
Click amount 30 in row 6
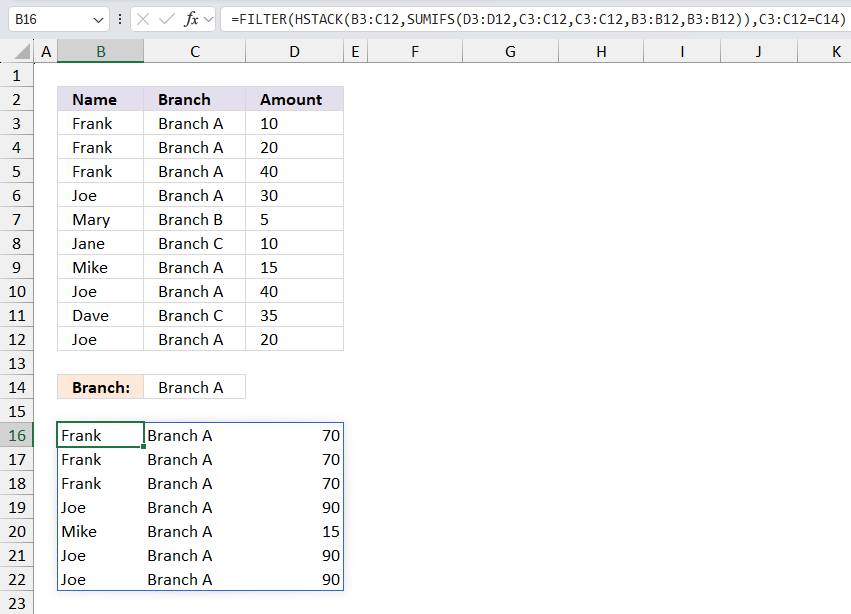[x=295, y=195]
